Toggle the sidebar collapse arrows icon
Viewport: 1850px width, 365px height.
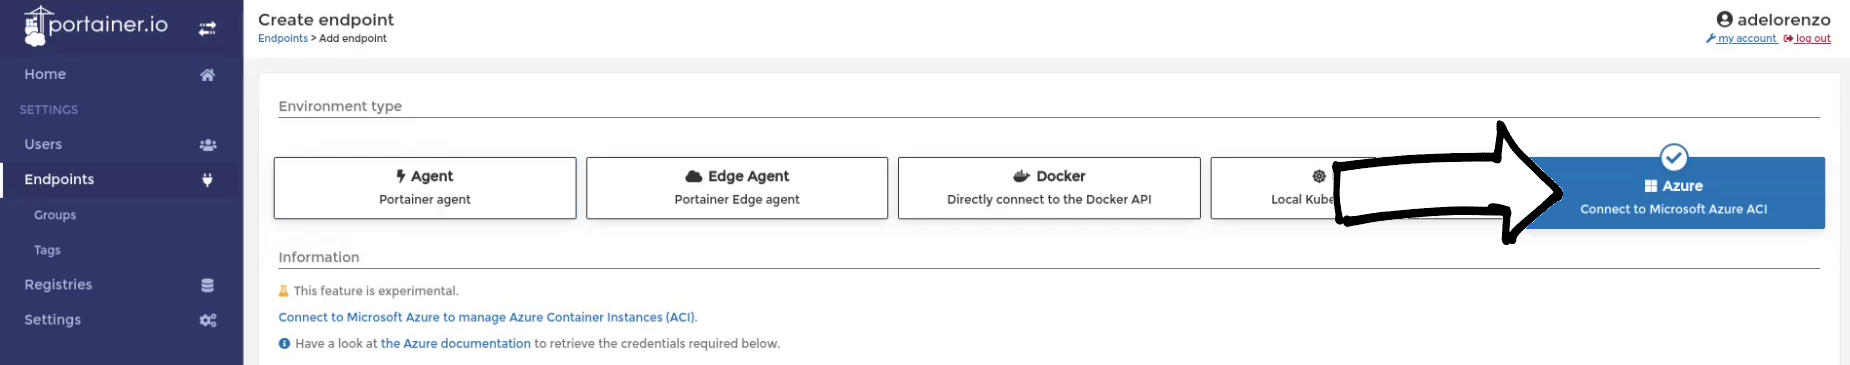pos(207,29)
